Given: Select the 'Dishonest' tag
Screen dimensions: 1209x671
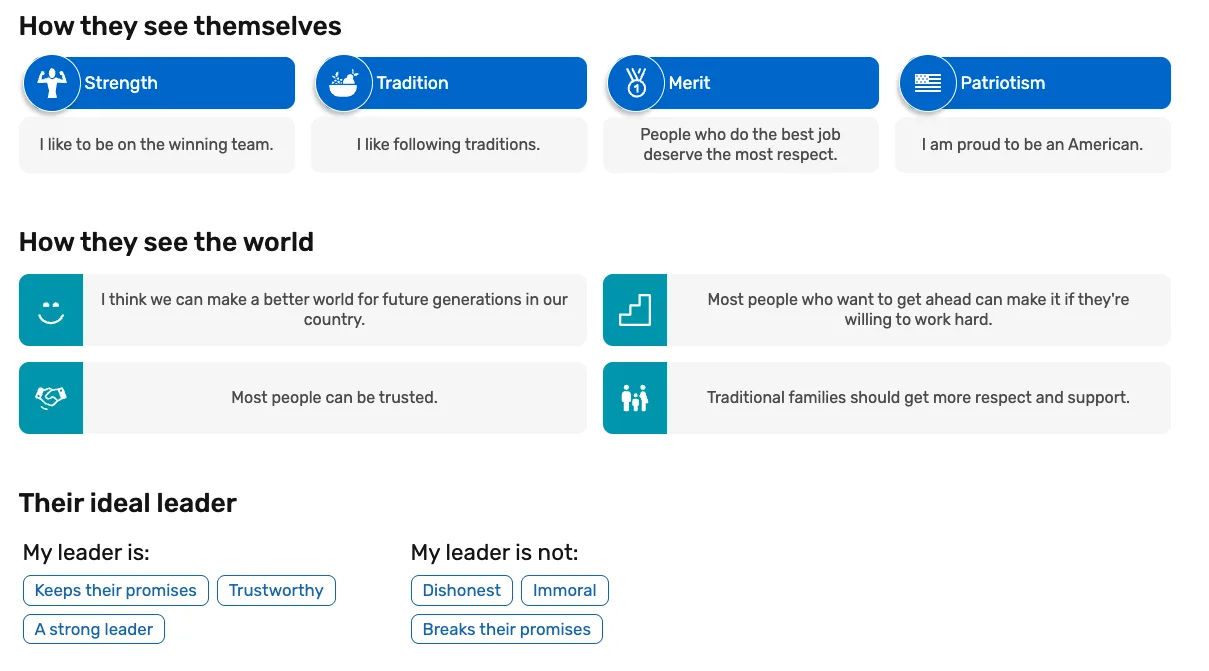Looking at the screenshot, I should [462, 590].
